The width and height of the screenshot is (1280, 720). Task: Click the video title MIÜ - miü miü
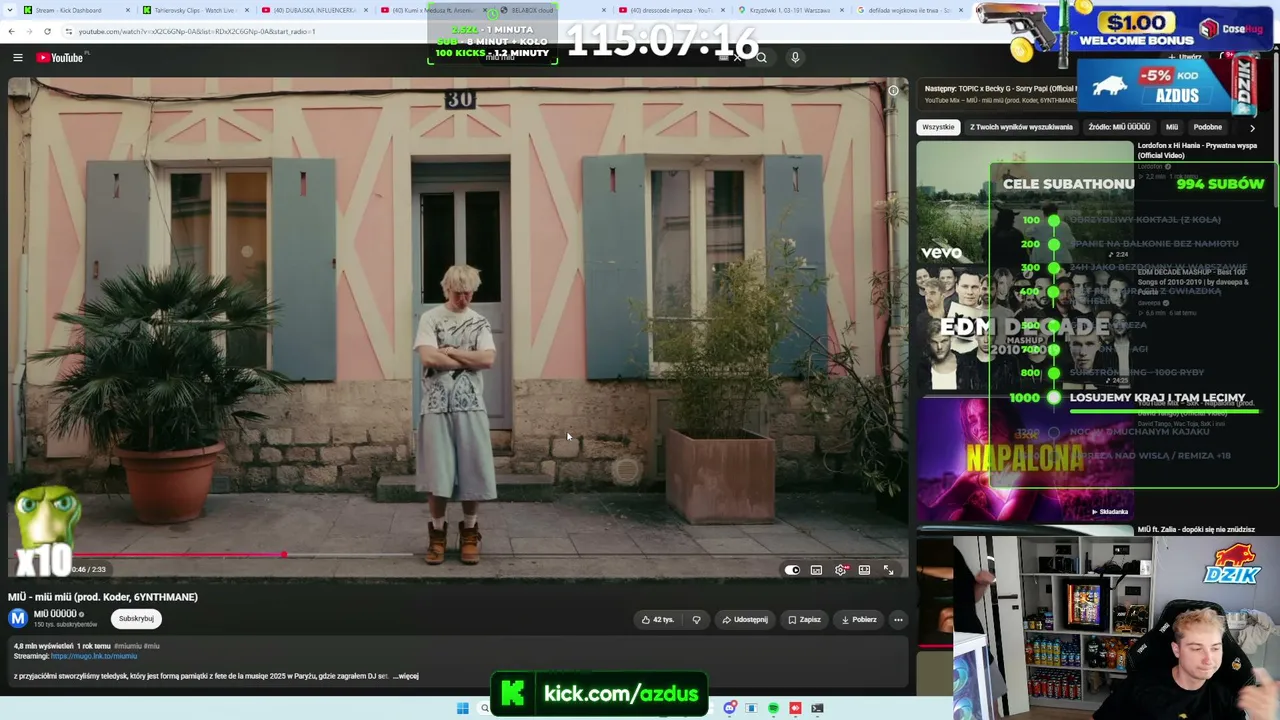(103, 597)
